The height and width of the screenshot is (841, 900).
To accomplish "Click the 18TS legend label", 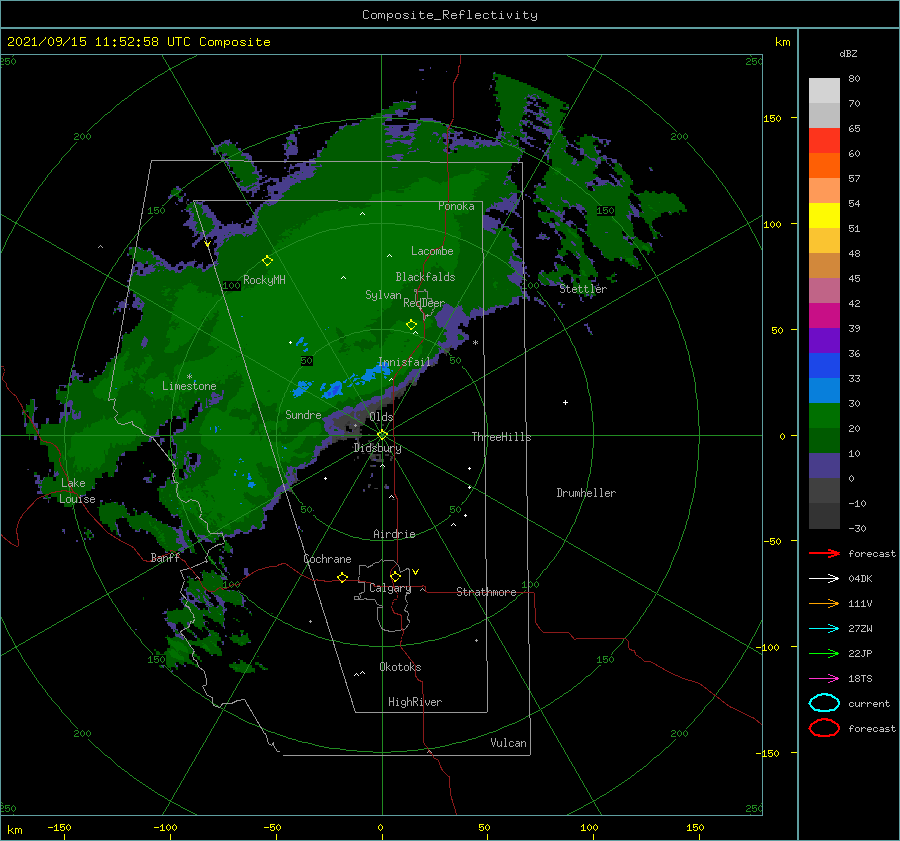I will [860, 679].
